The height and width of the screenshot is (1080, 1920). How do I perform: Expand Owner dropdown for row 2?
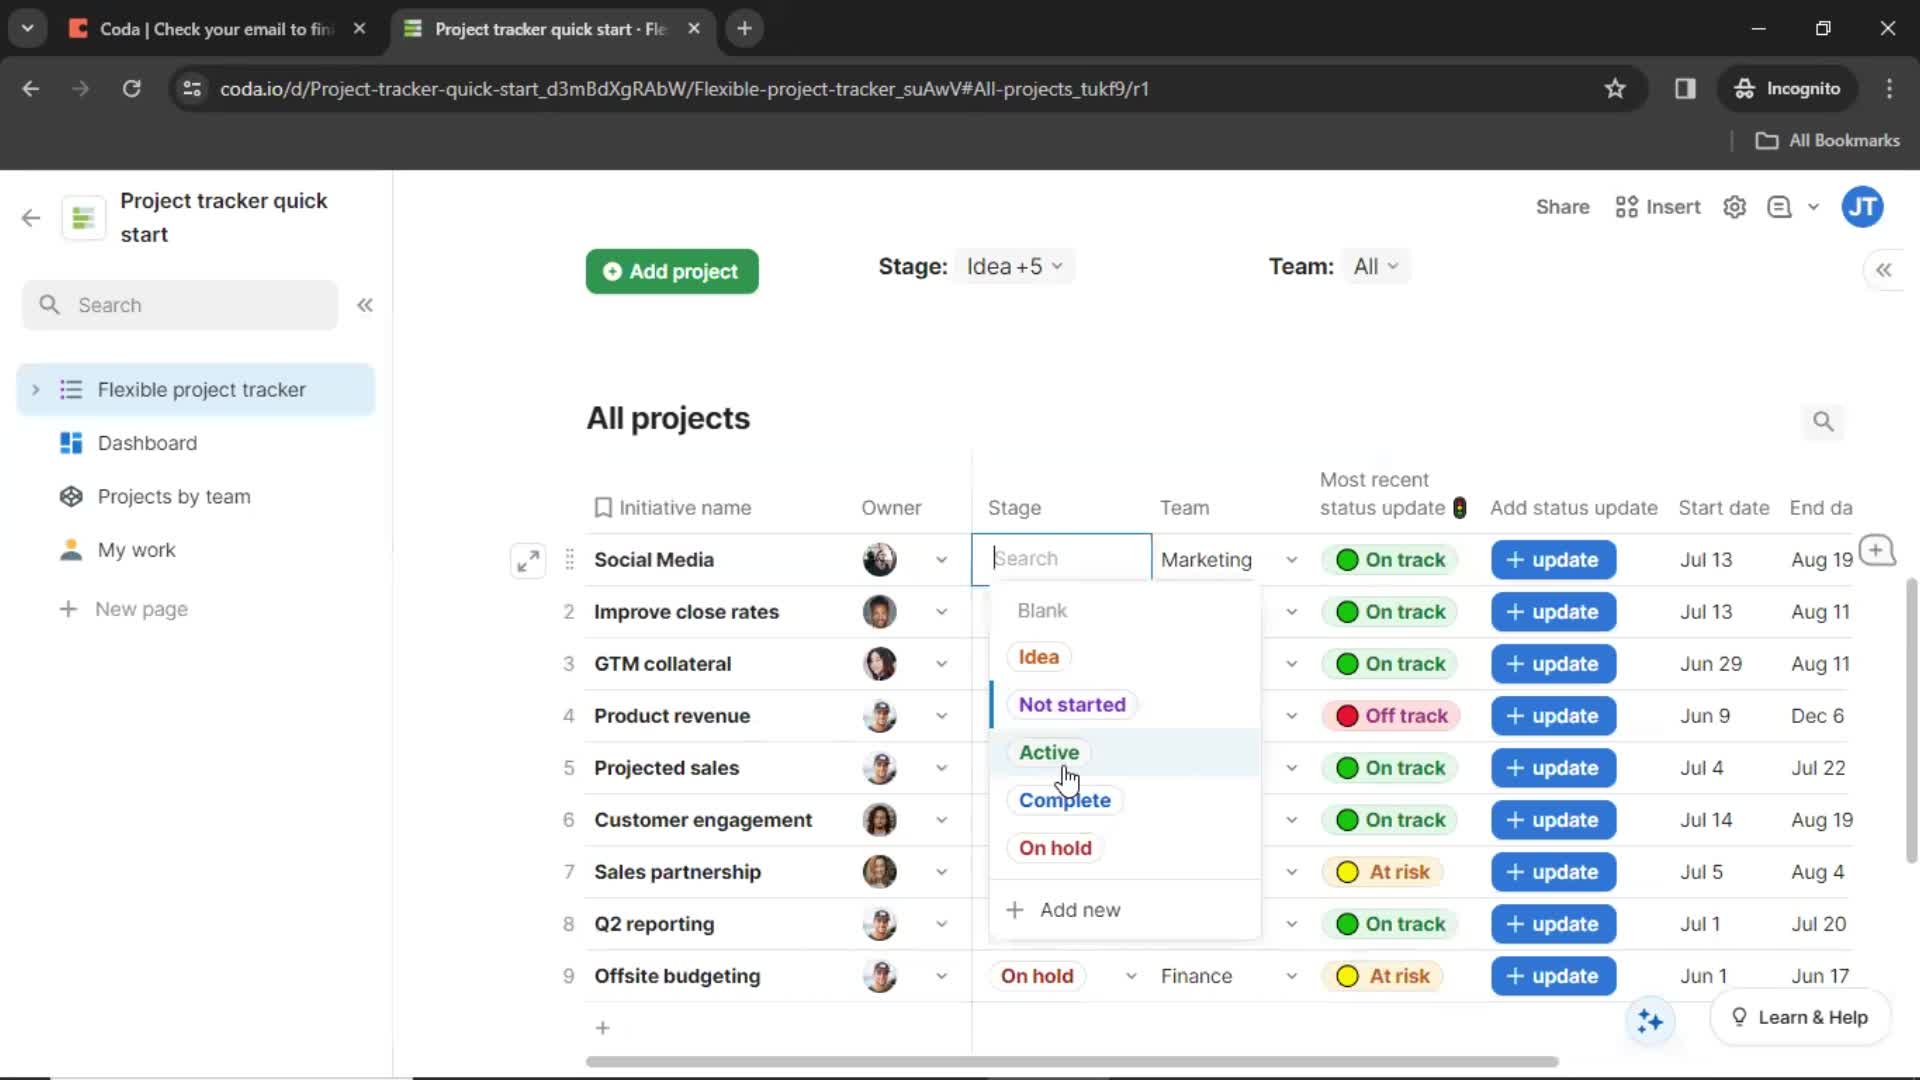[943, 612]
